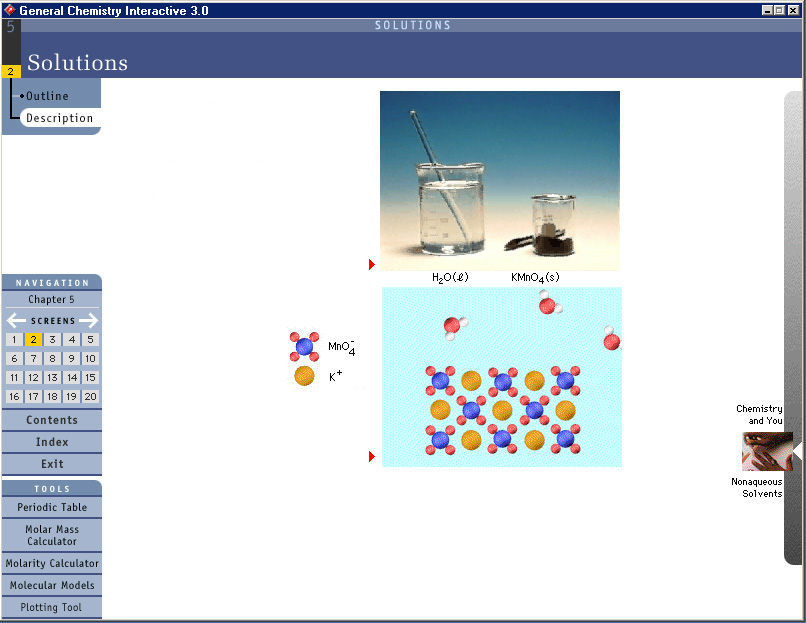Image resolution: width=806 pixels, height=623 pixels.
Task: Jump to screen 5
Action: click(90, 340)
